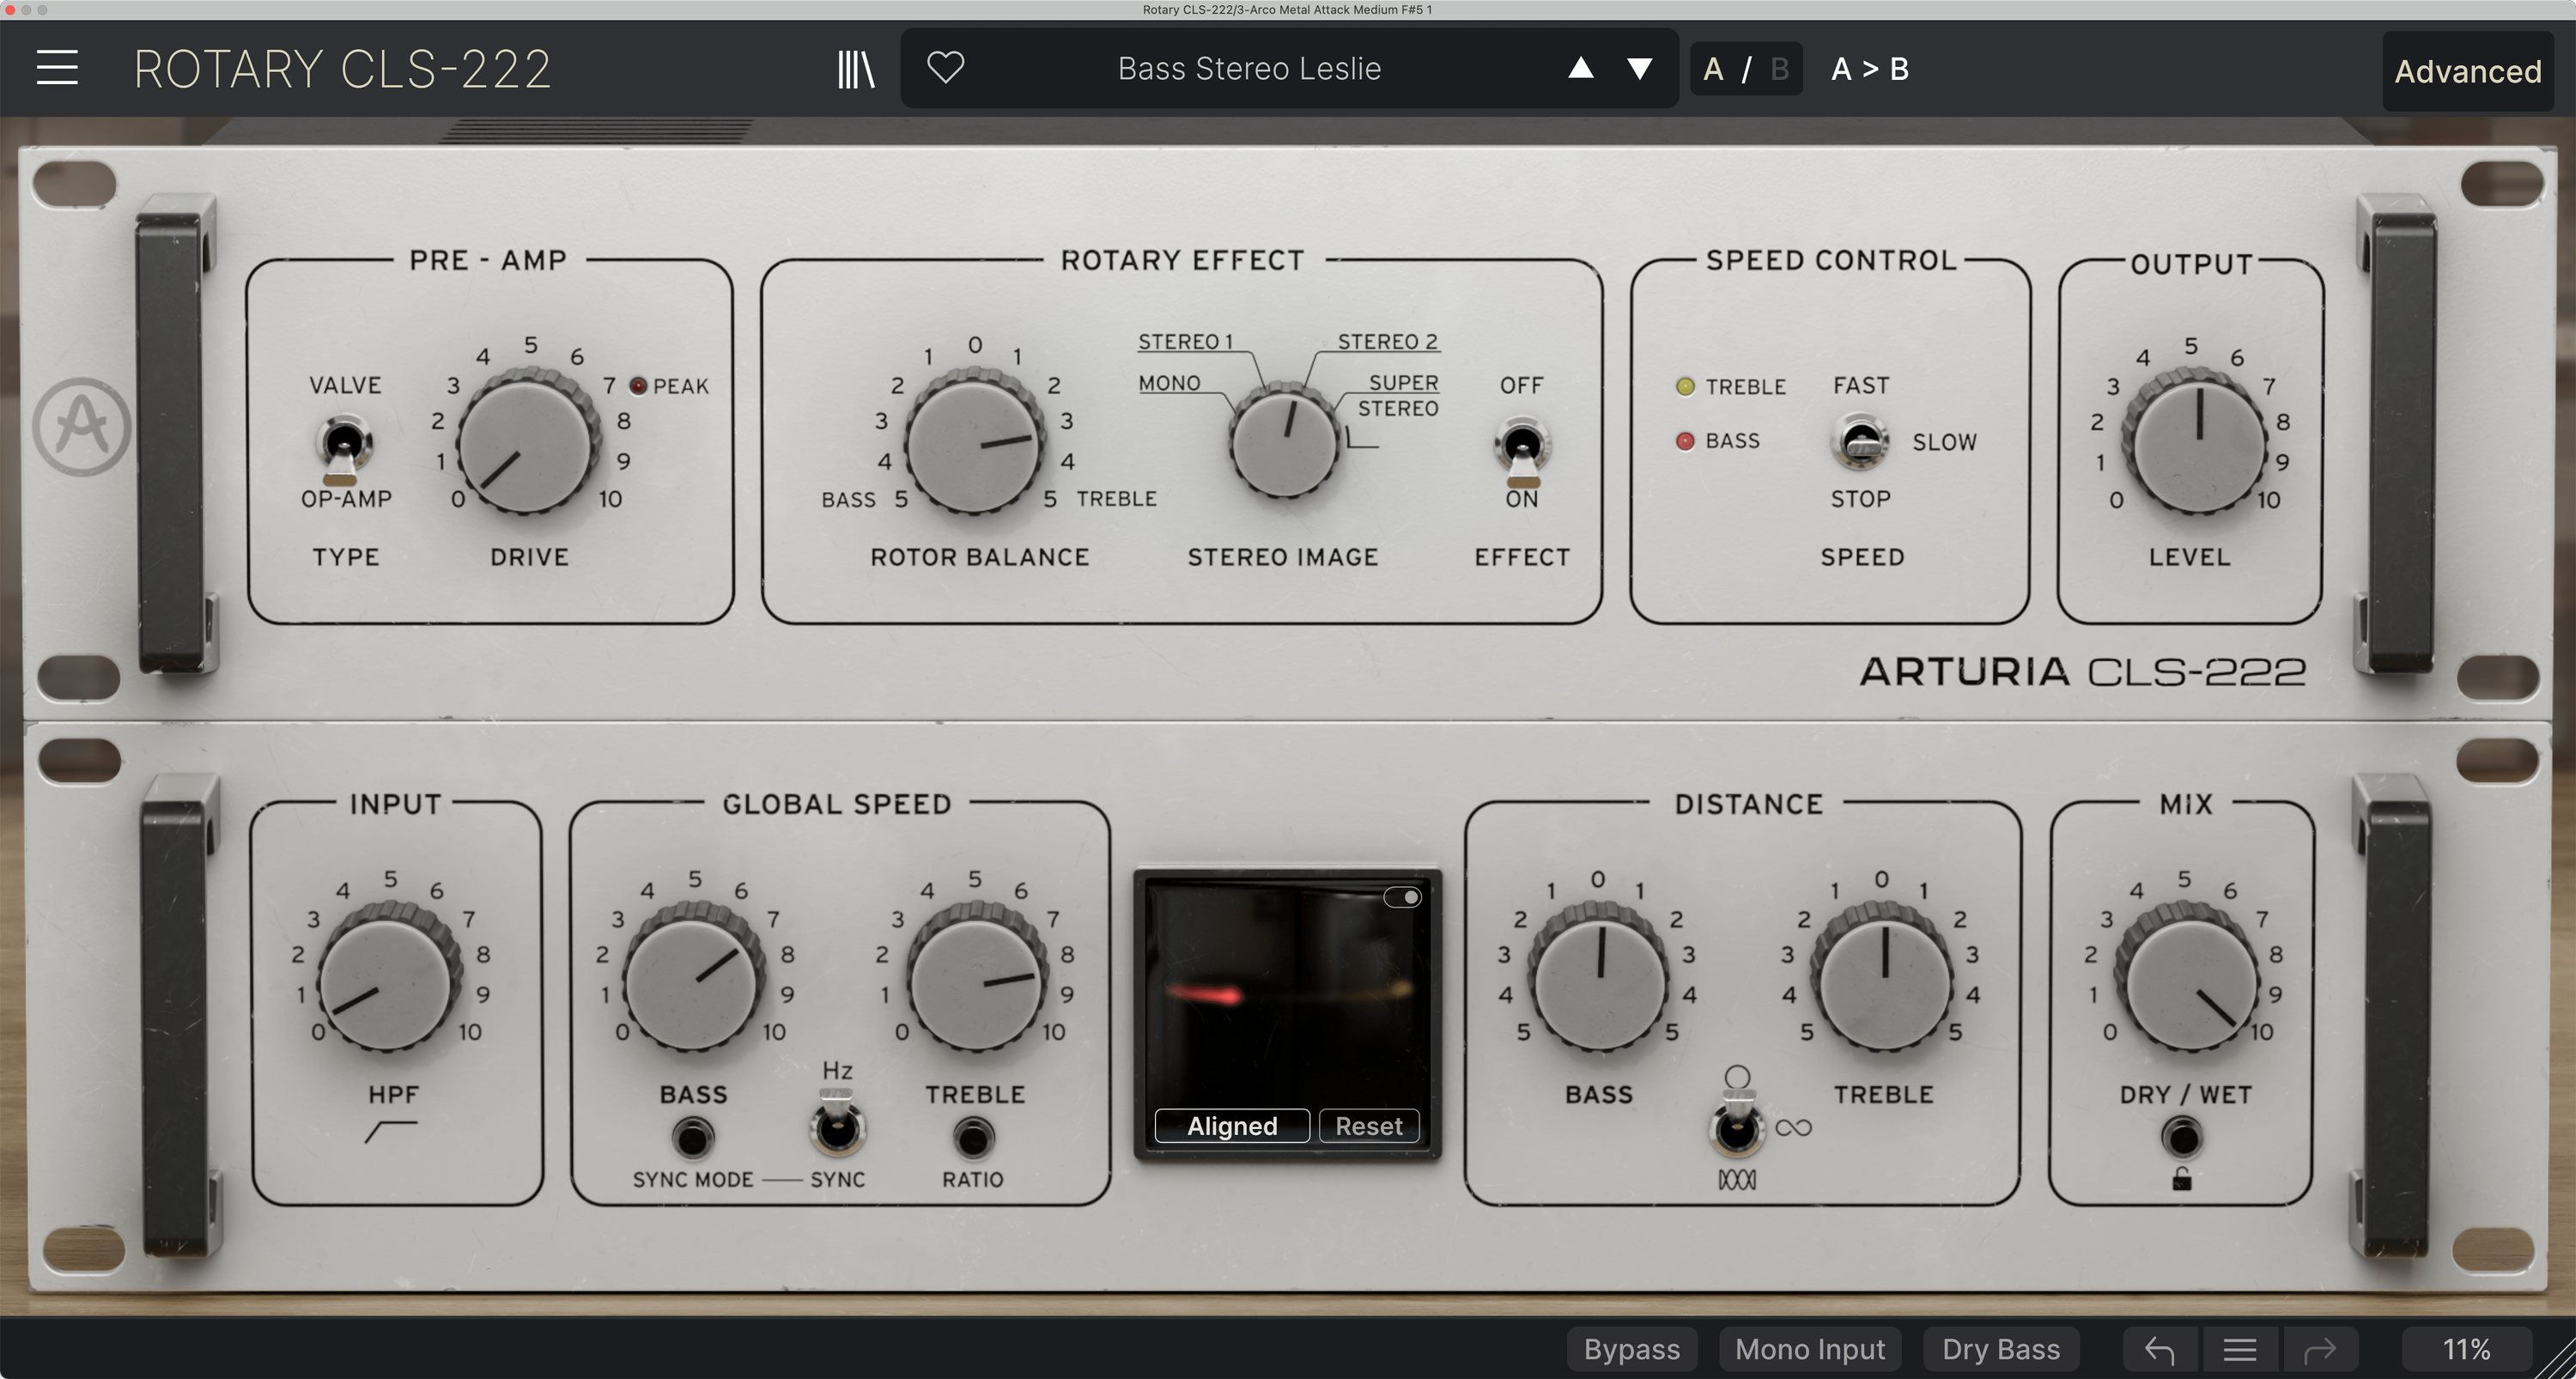Screen dimensions: 2576x1379
Task: Open the edit history list icon
Action: (x=2240, y=1349)
